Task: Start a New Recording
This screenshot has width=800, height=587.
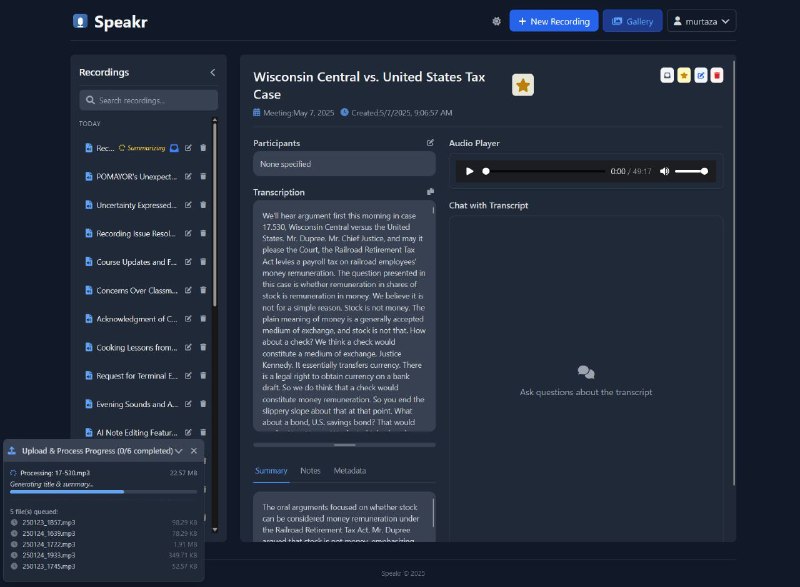Action: tap(553, 20)
